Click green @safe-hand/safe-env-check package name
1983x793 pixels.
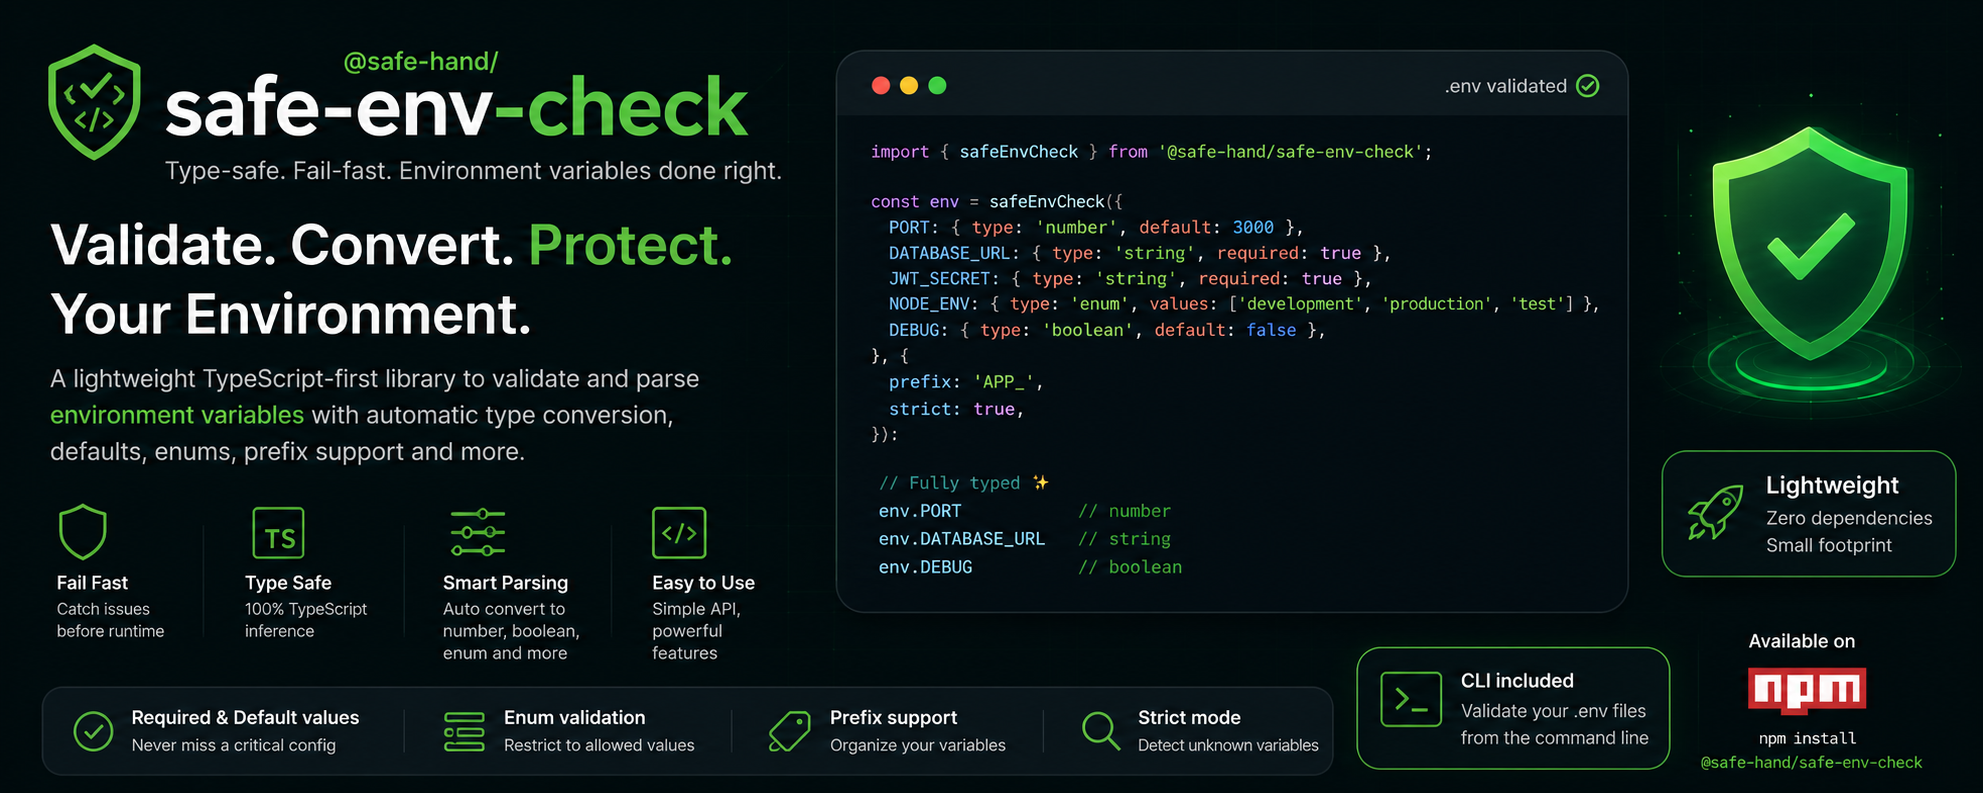pyautogui.click(x=1811, y=763)
